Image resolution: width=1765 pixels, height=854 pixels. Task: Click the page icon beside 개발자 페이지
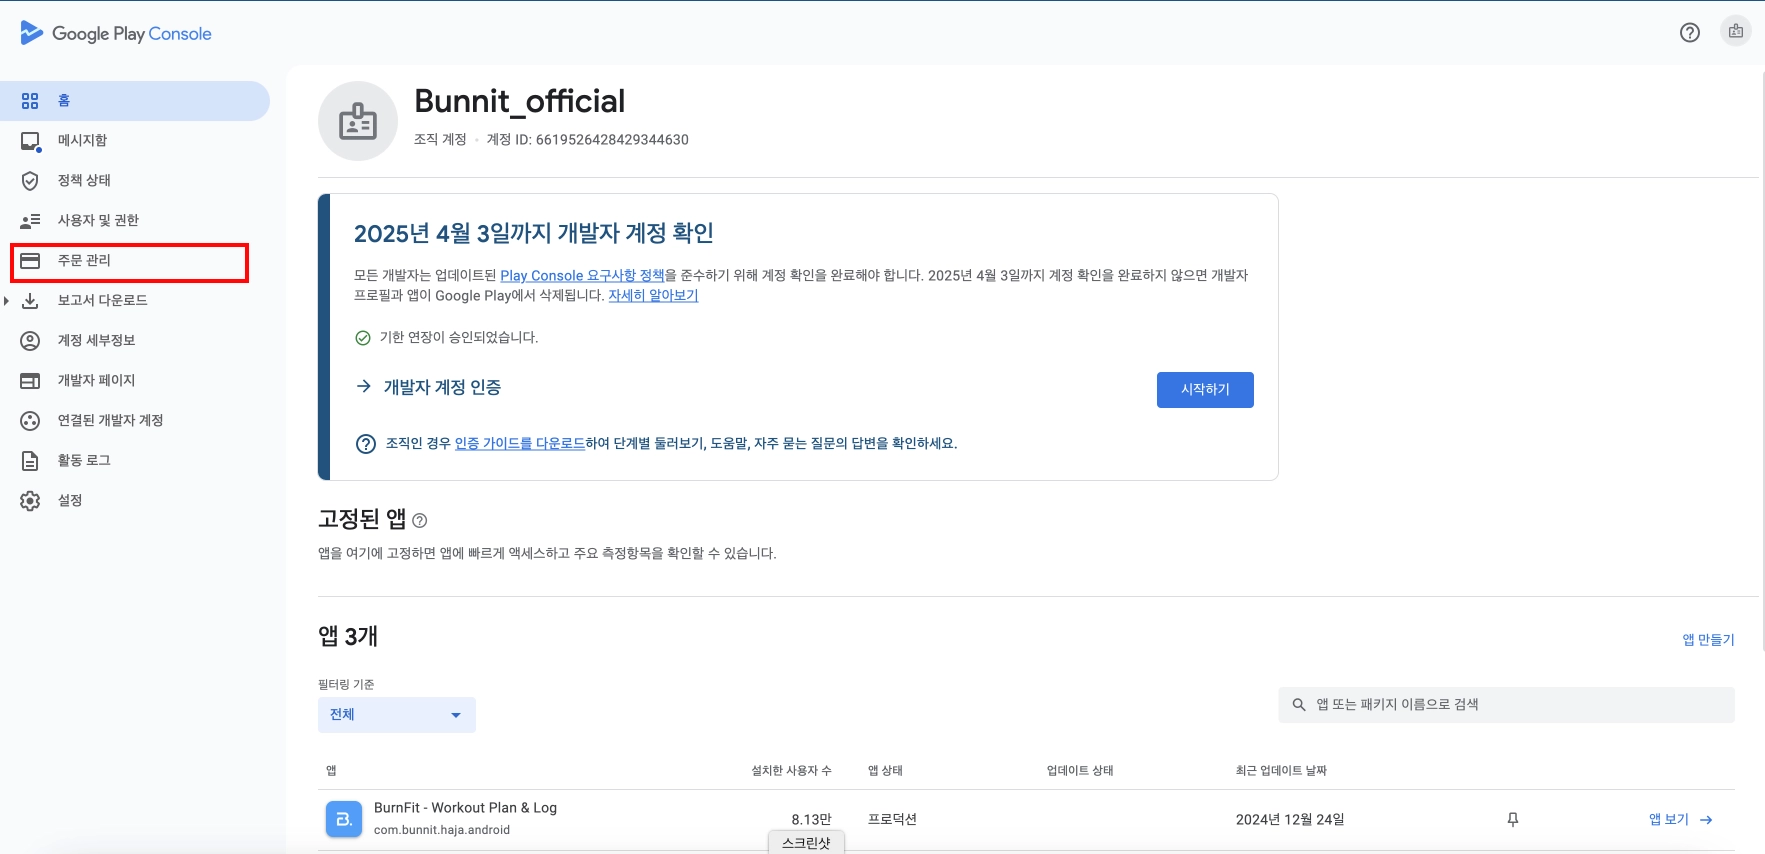tap(30, 381)
